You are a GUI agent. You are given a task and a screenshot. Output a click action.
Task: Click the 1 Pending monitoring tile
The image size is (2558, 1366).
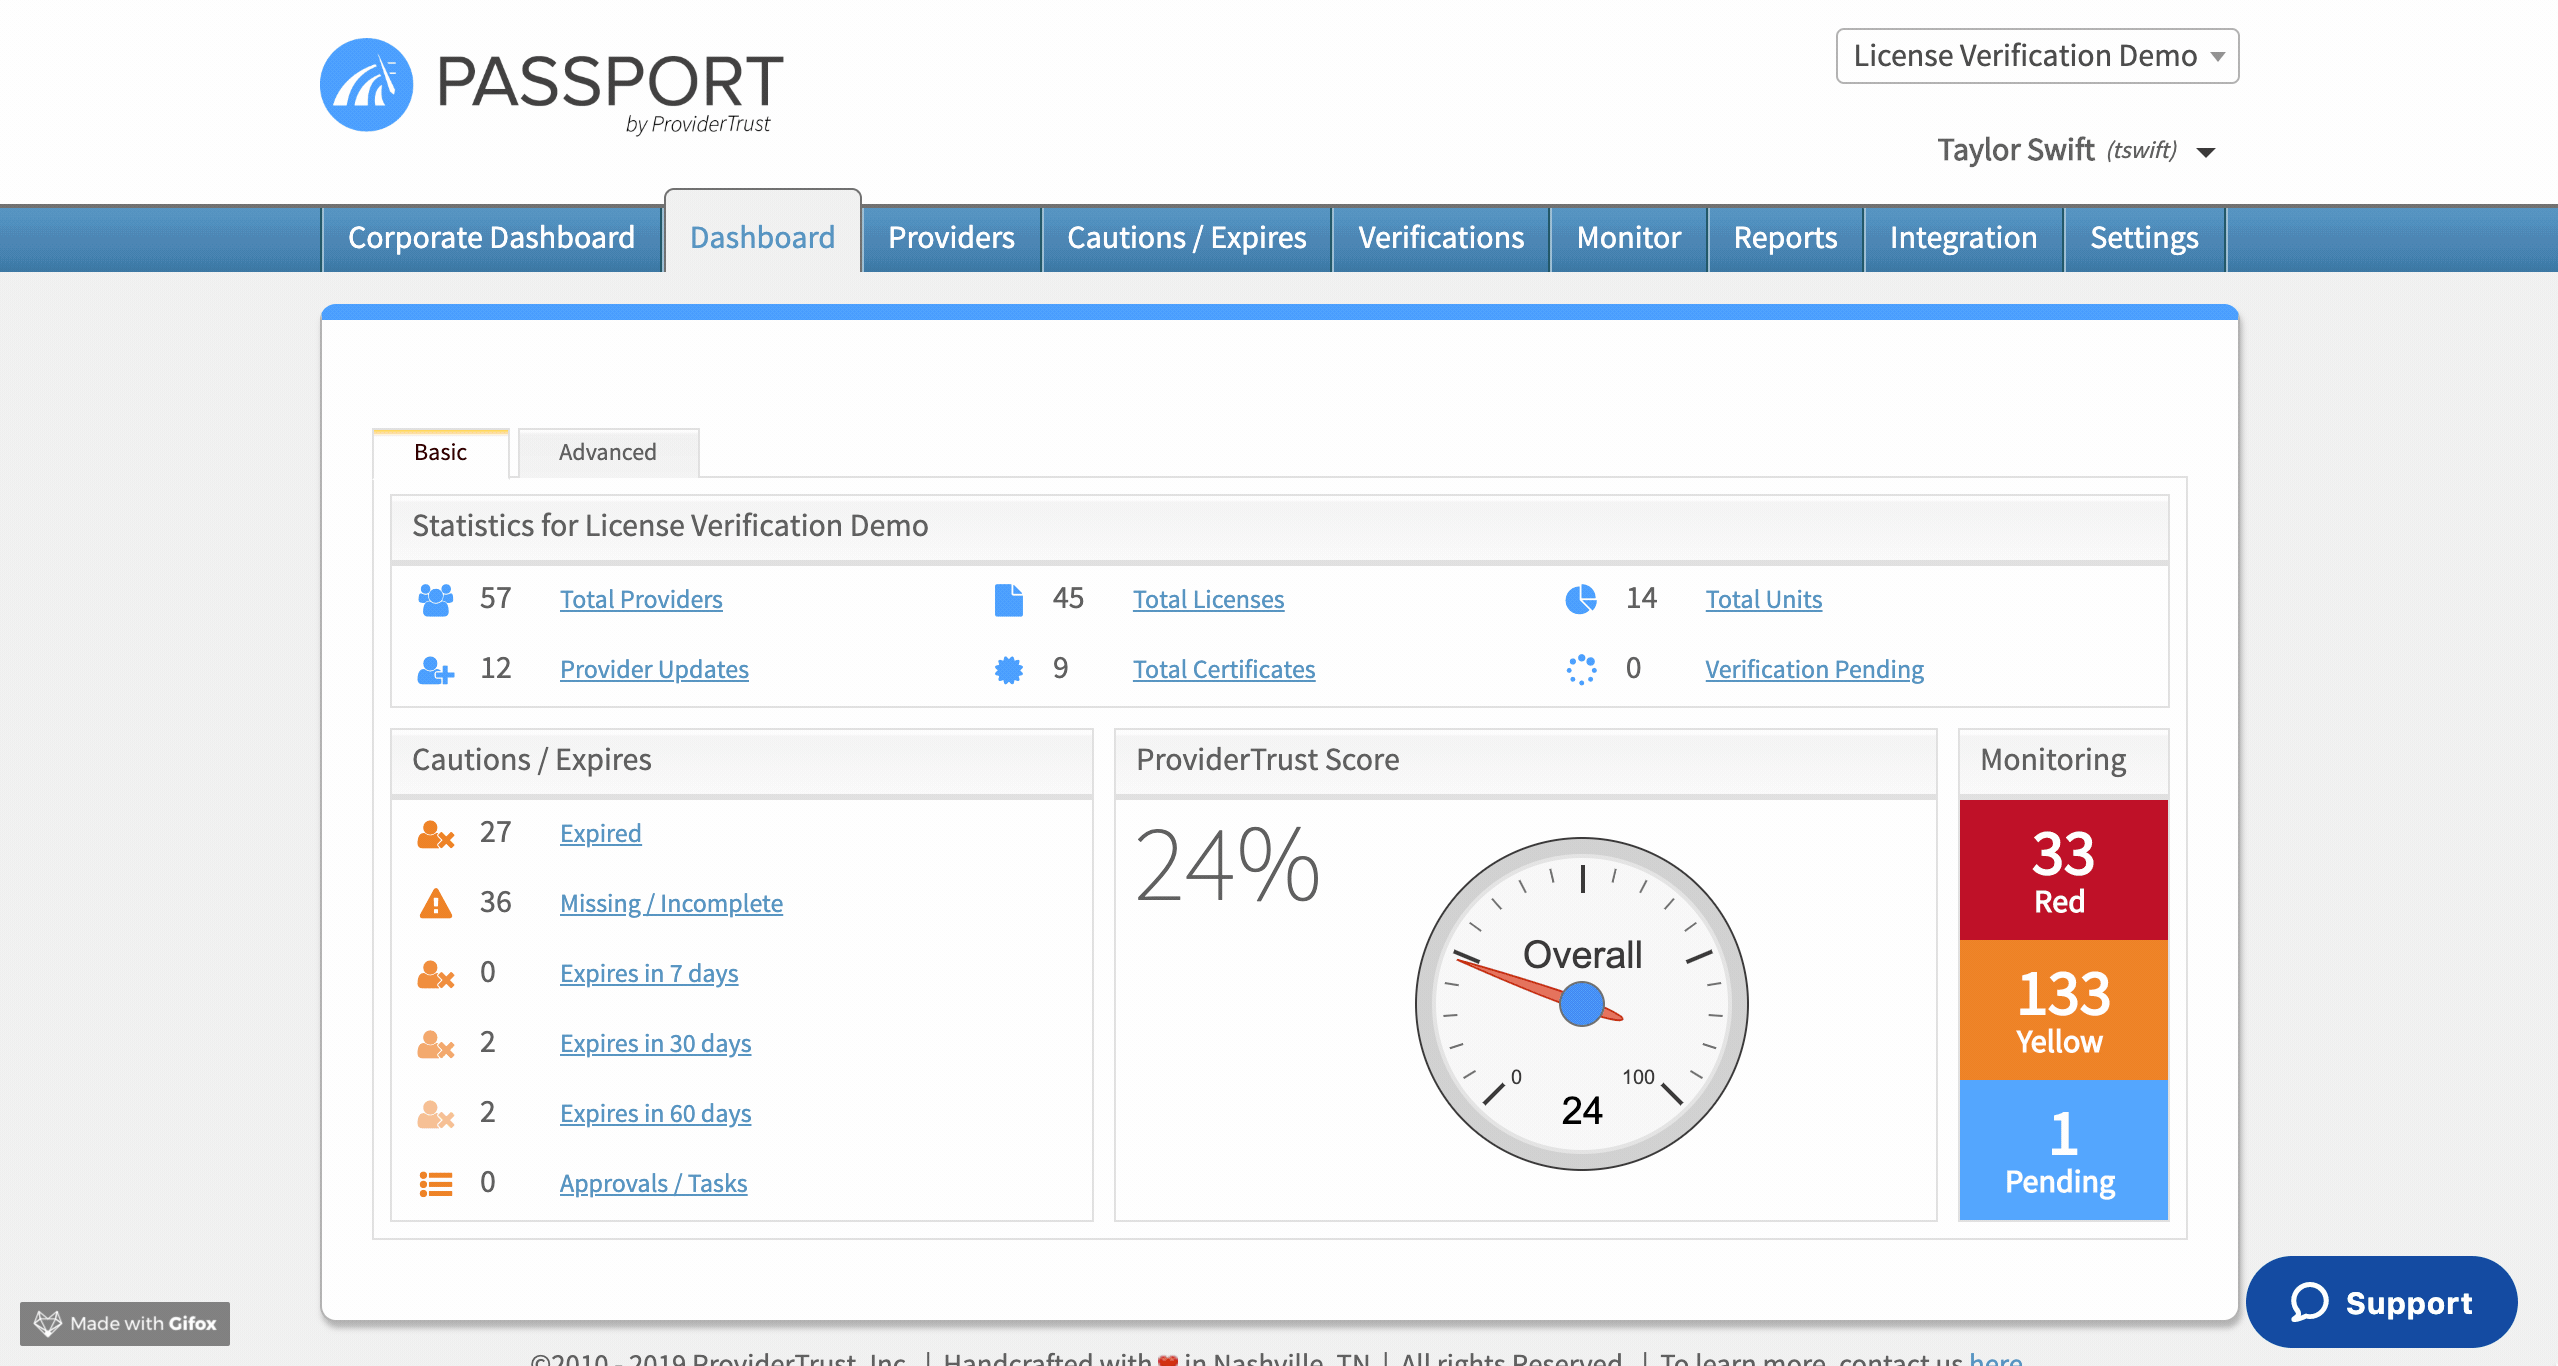2063,1150
